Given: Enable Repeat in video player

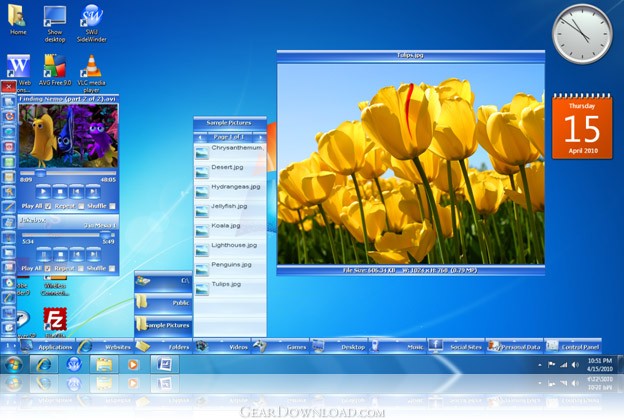Looking at the screenshot, I should (x=81, y=206).
